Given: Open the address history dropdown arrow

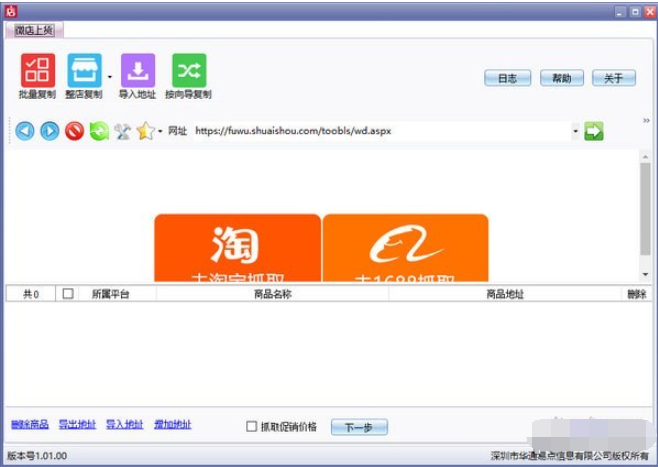Looking at the screenshot, I should (x=575, y=131).
